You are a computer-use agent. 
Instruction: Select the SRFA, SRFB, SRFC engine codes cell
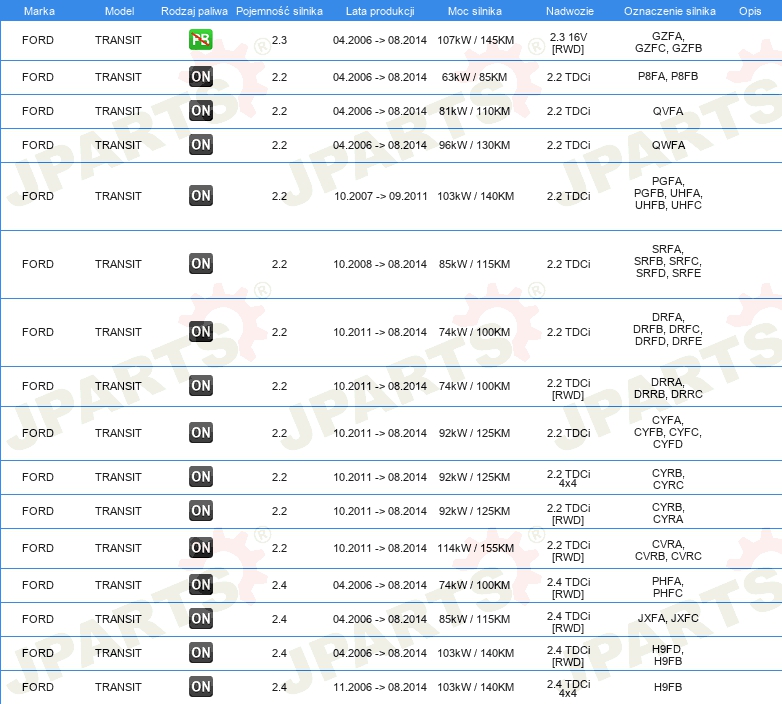click(x=668, y=261)
